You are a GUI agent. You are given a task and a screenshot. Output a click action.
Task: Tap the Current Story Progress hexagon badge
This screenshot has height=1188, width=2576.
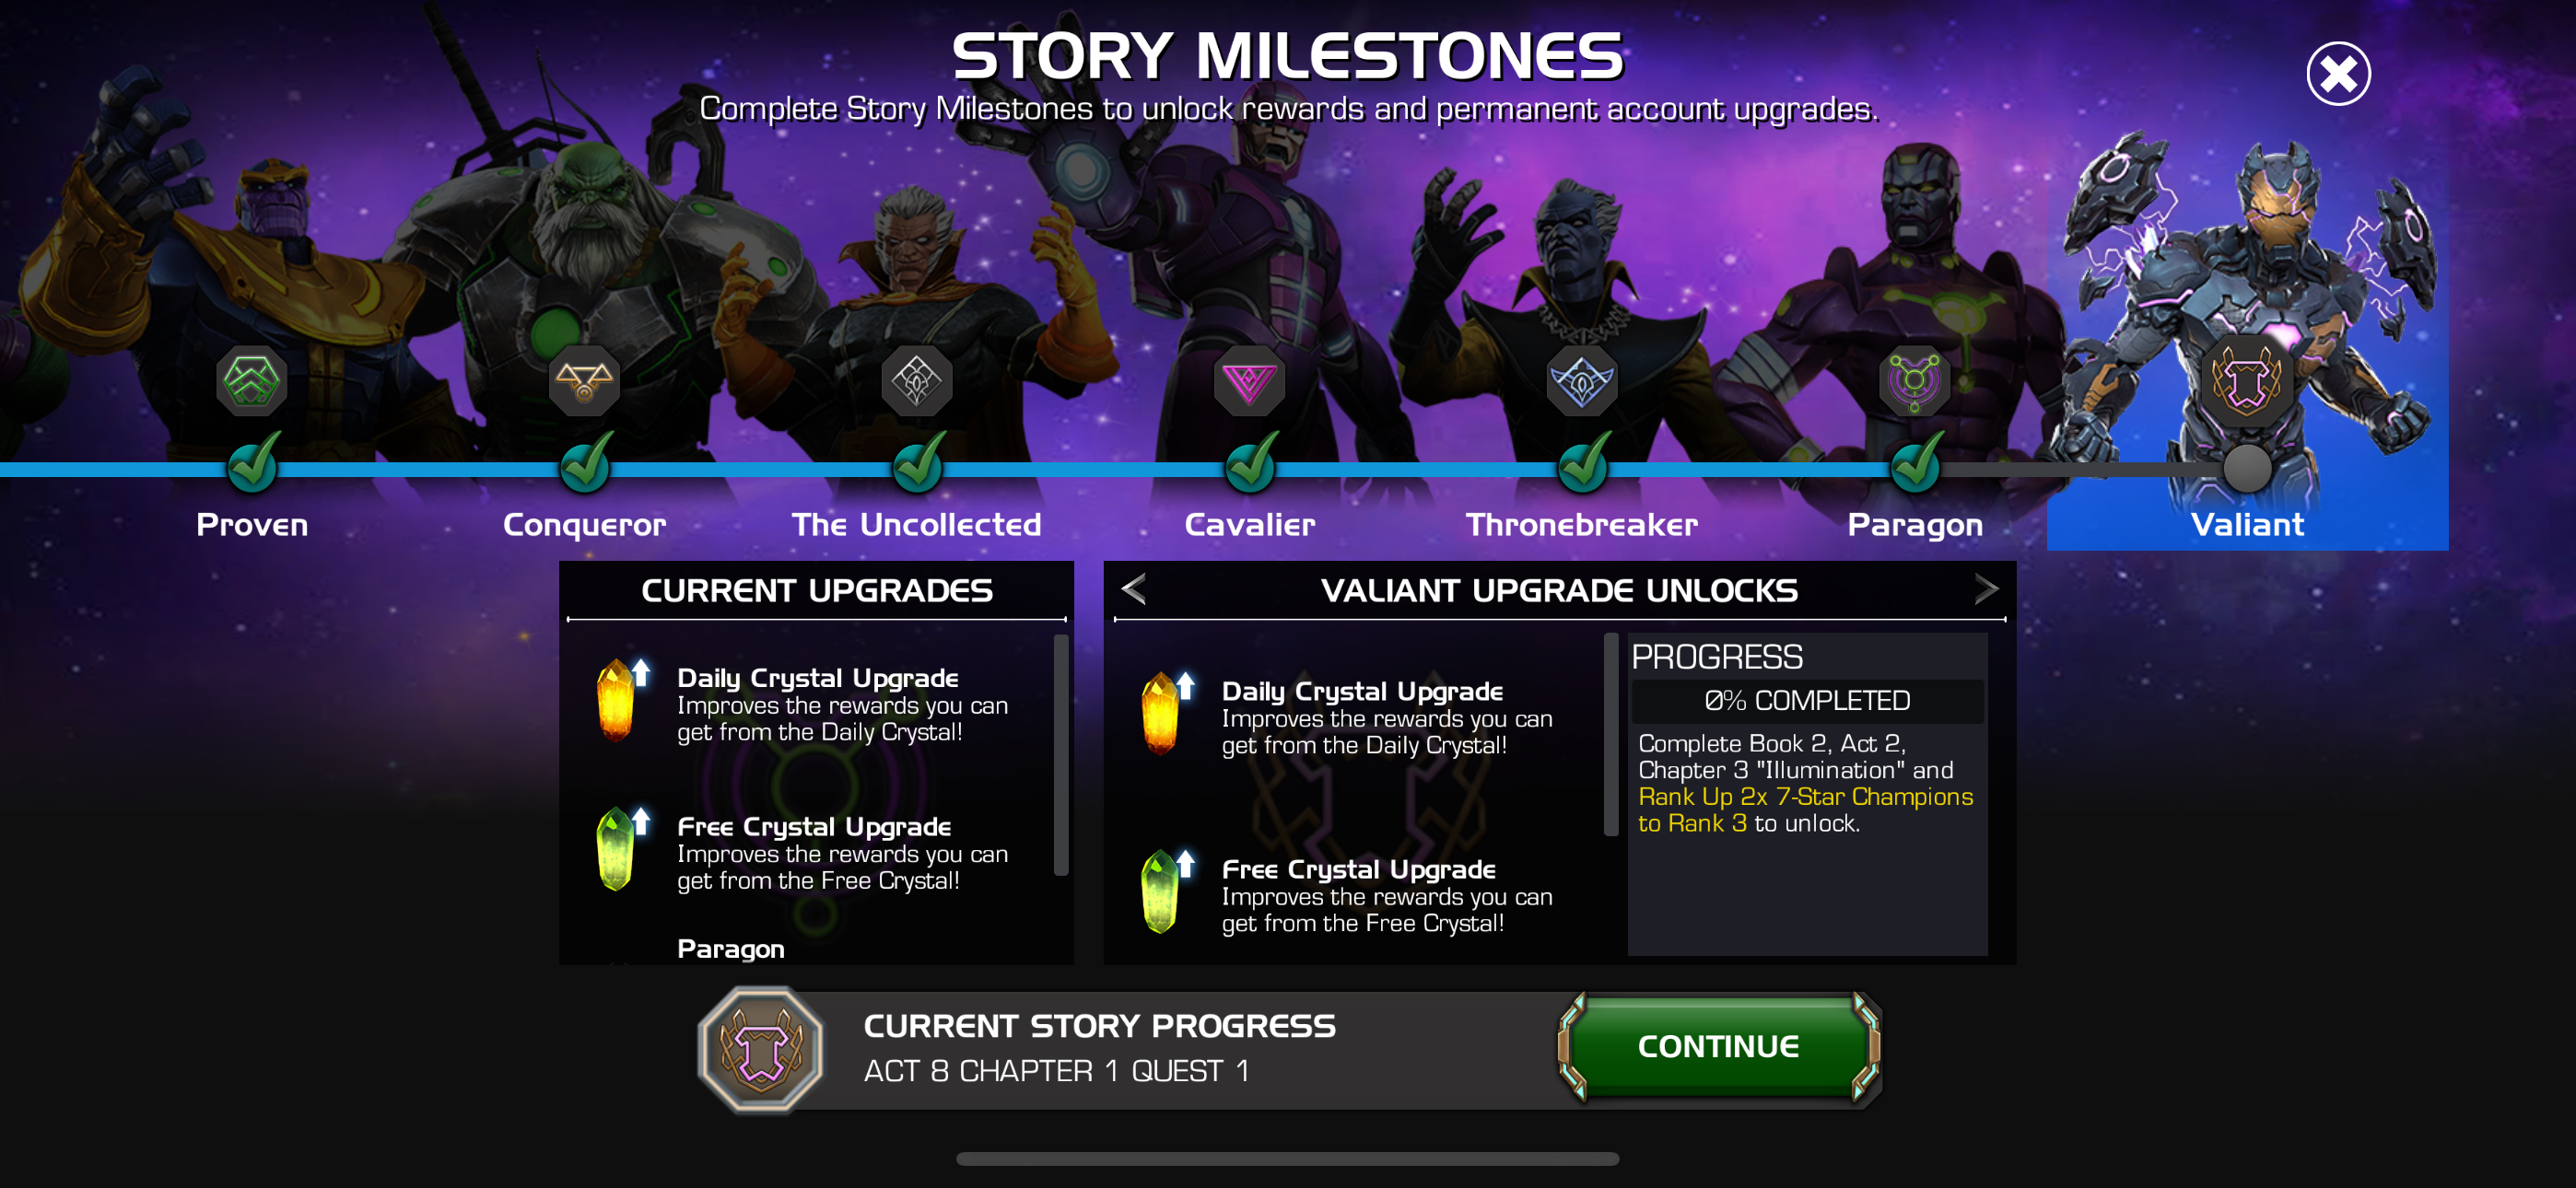tap(762, 1049)
